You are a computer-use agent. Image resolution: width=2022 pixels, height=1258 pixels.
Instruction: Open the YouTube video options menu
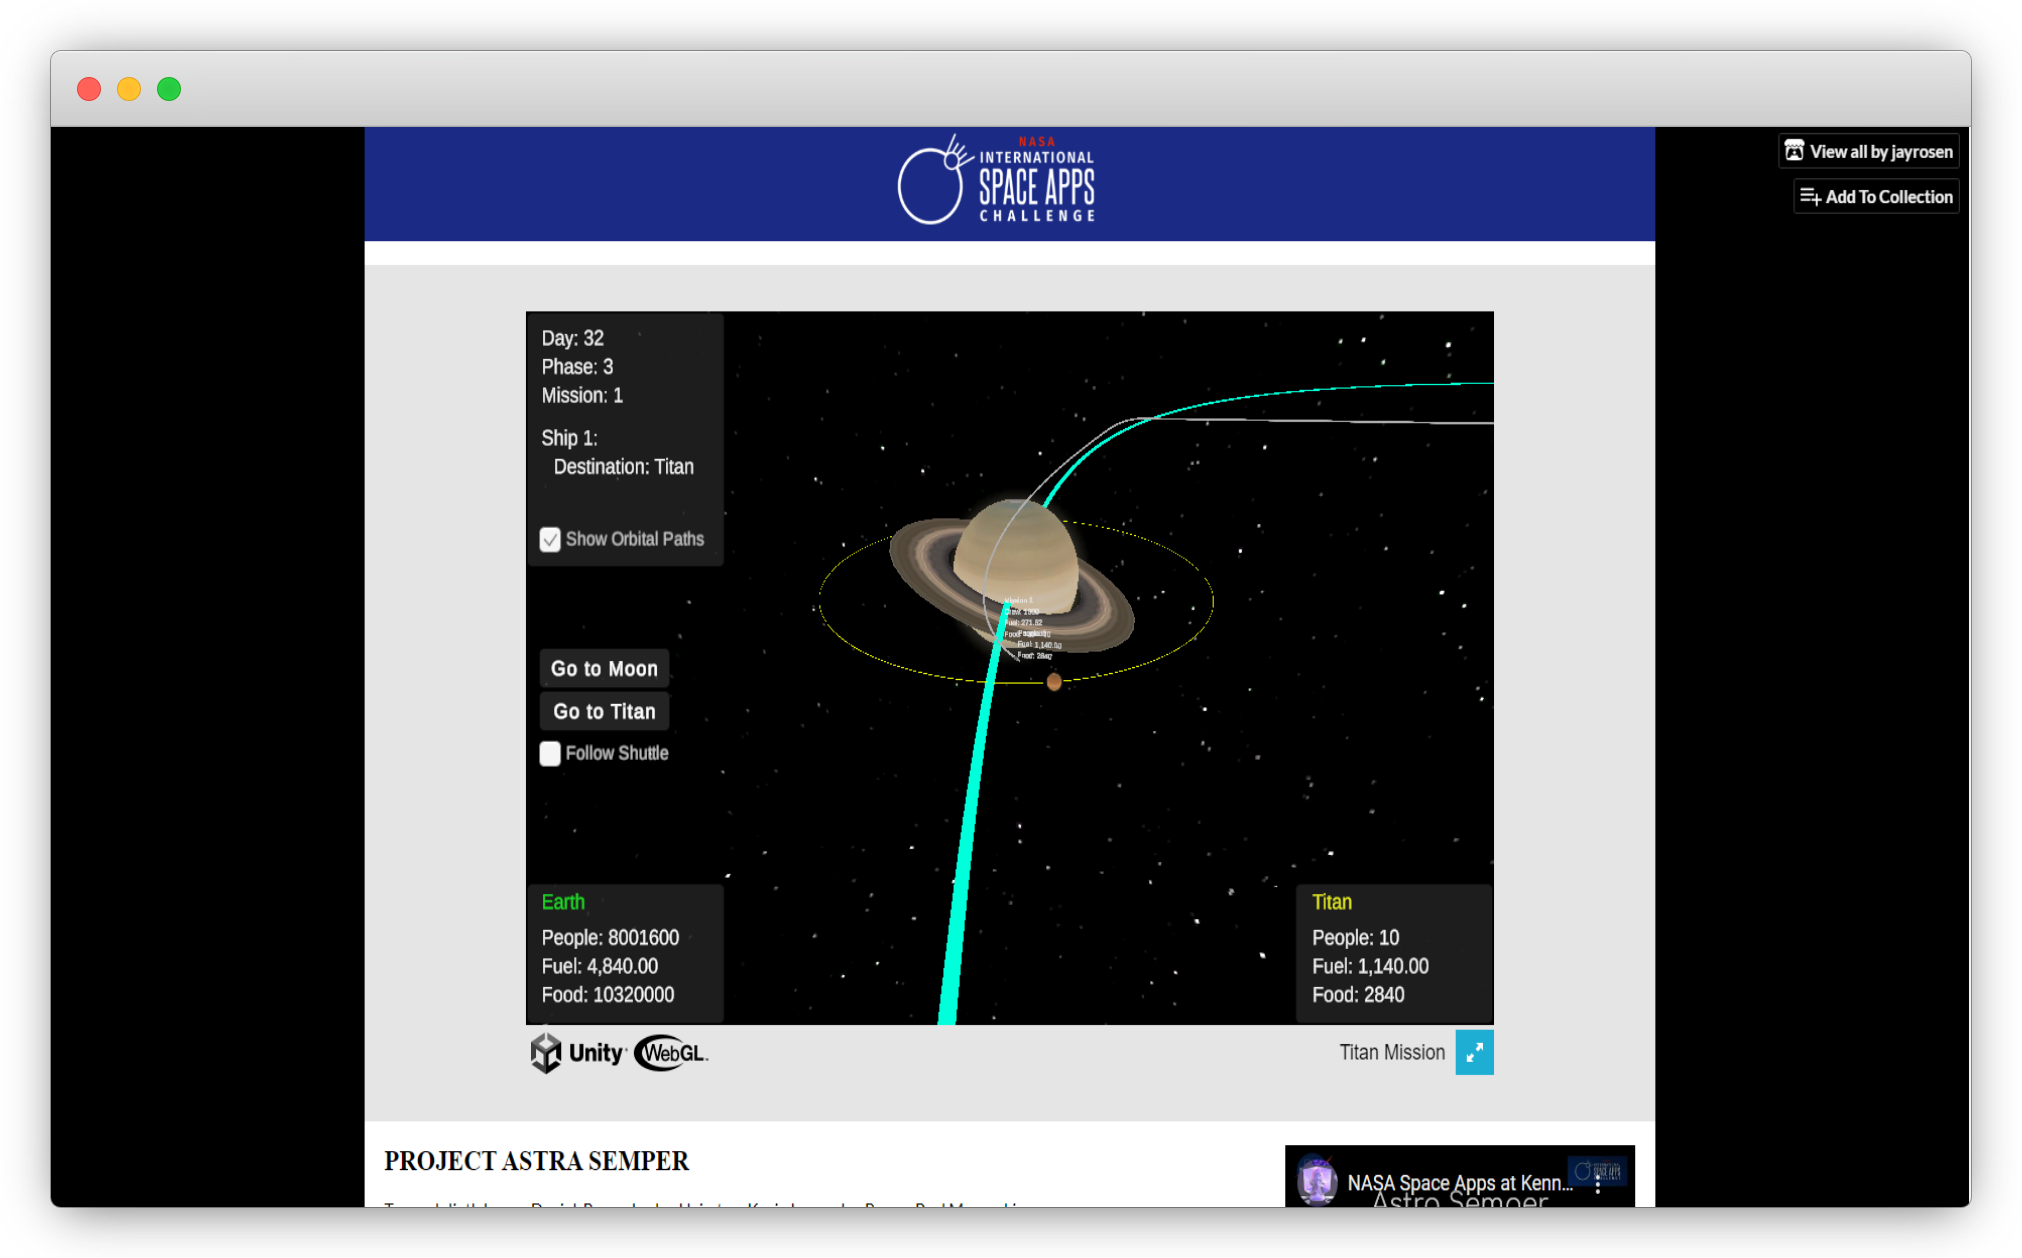coord(1597,1183)
